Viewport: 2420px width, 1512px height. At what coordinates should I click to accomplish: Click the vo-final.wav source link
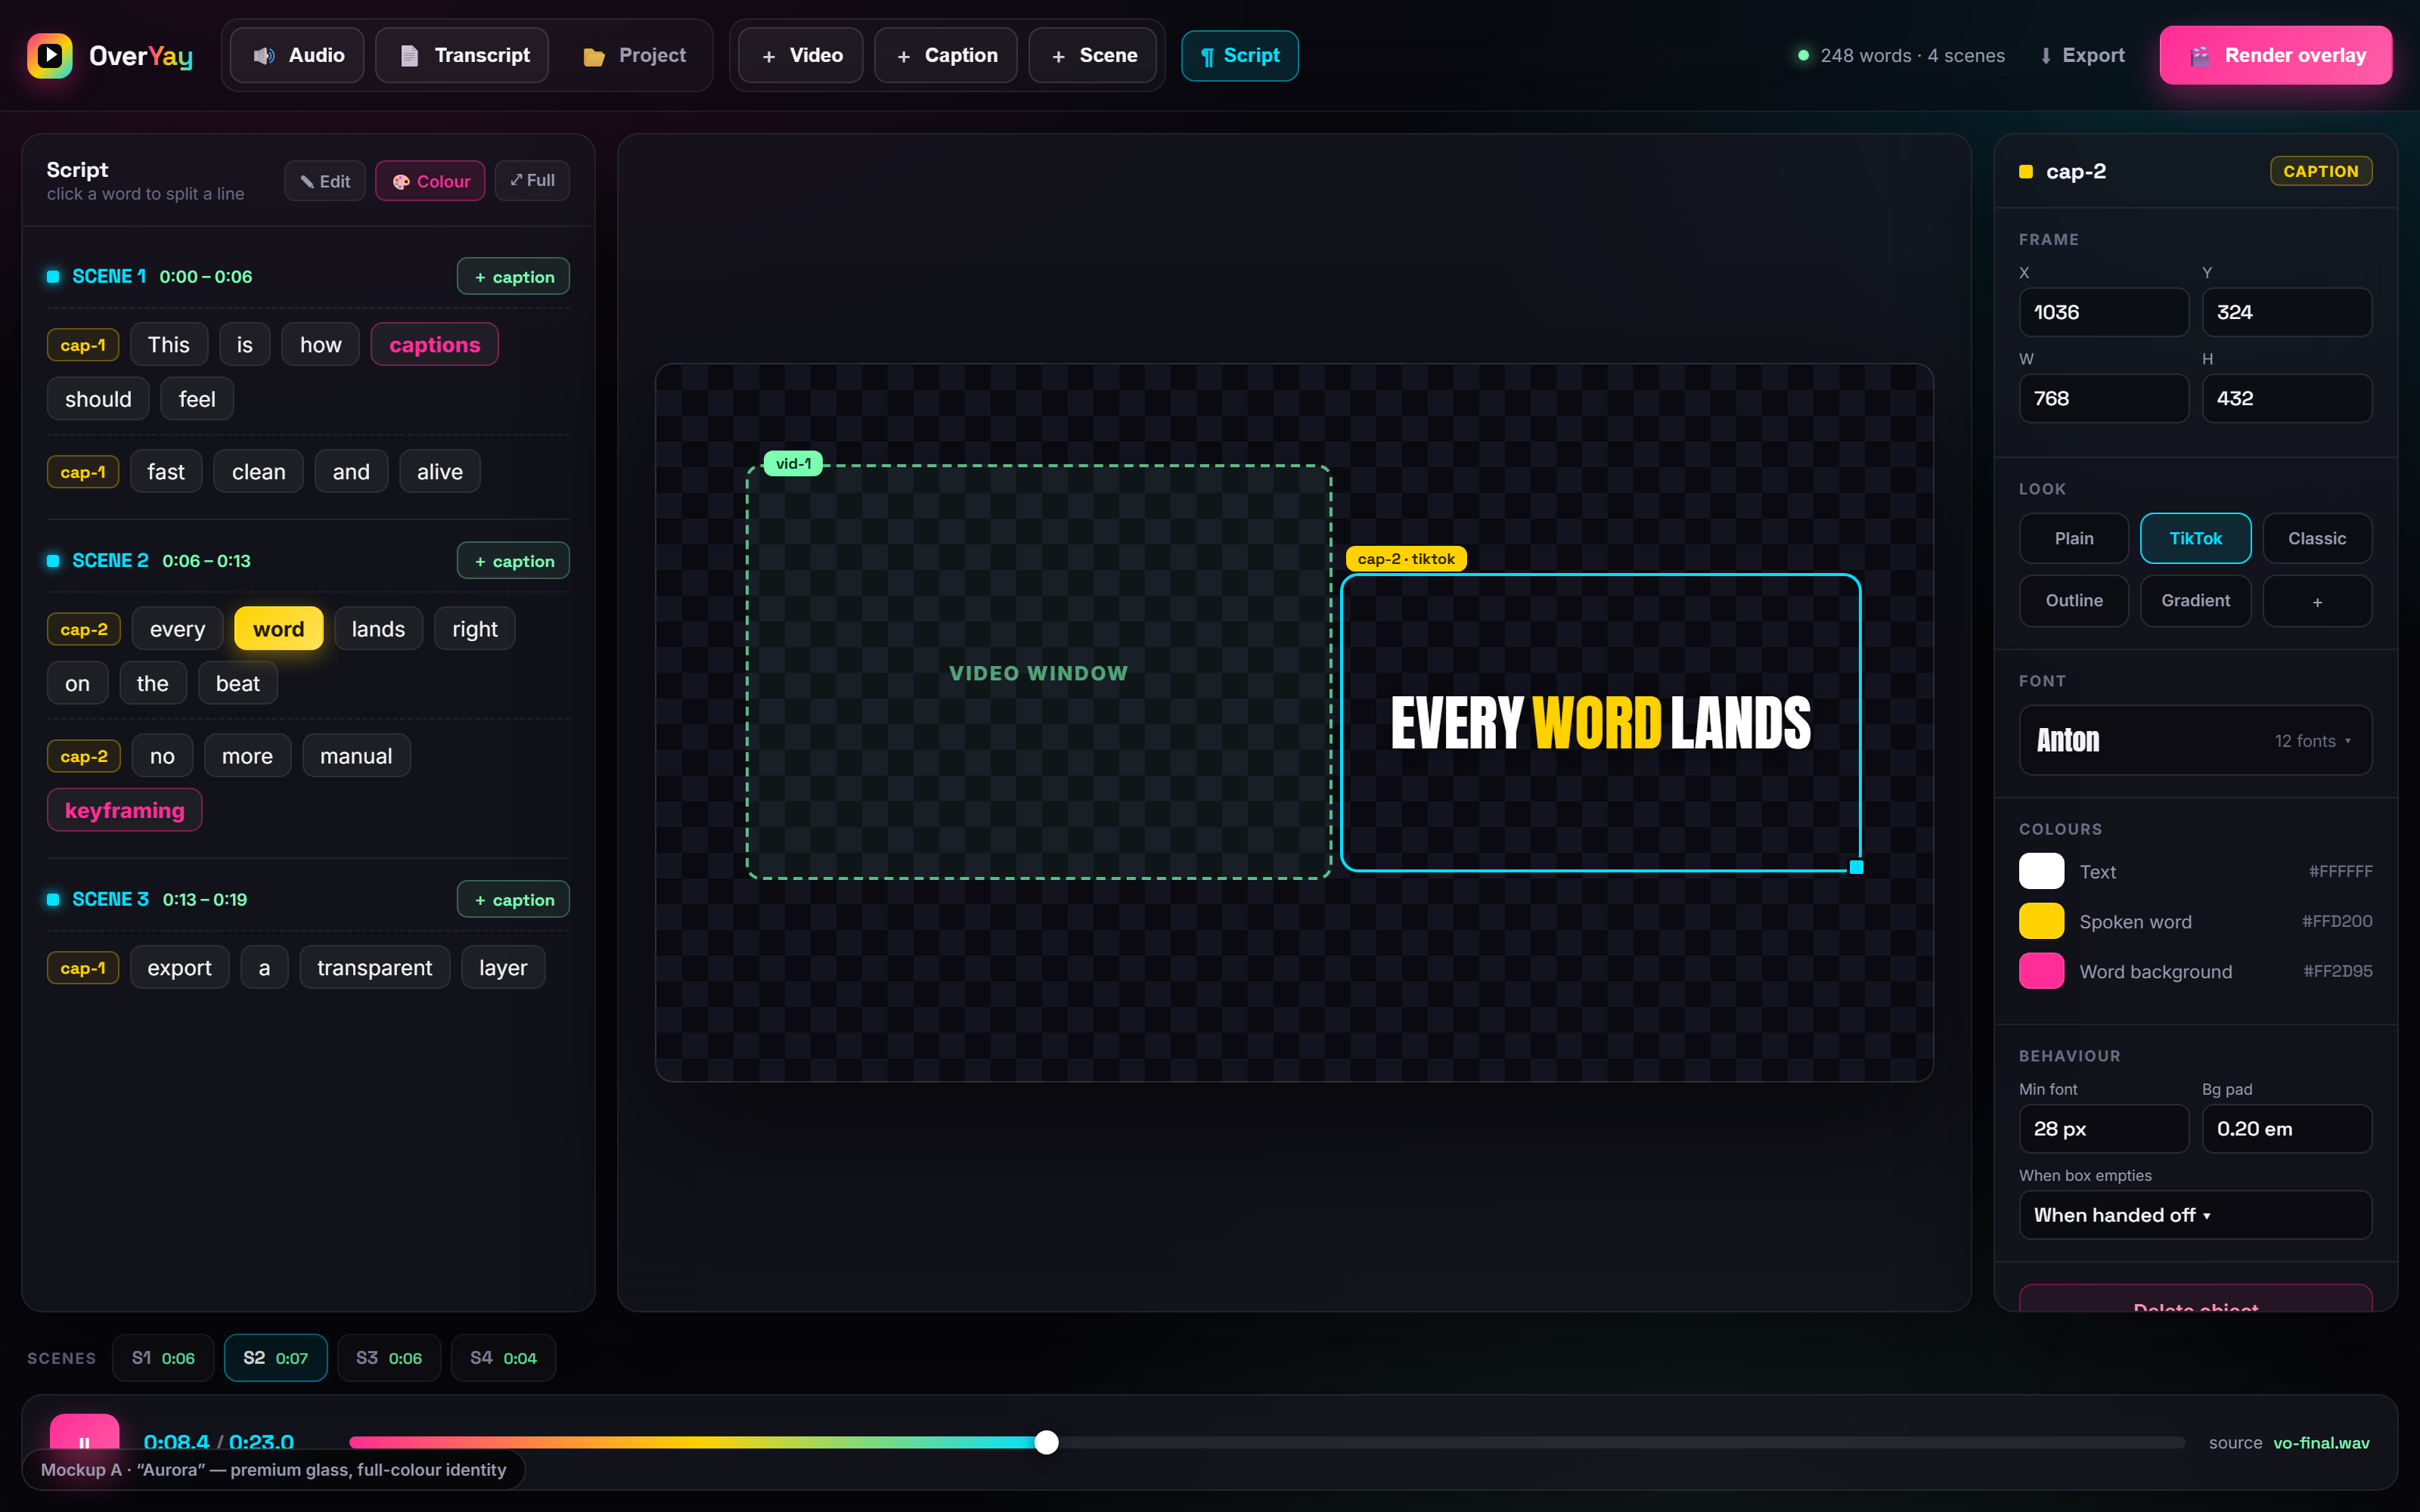[x=2321, y=1443]
